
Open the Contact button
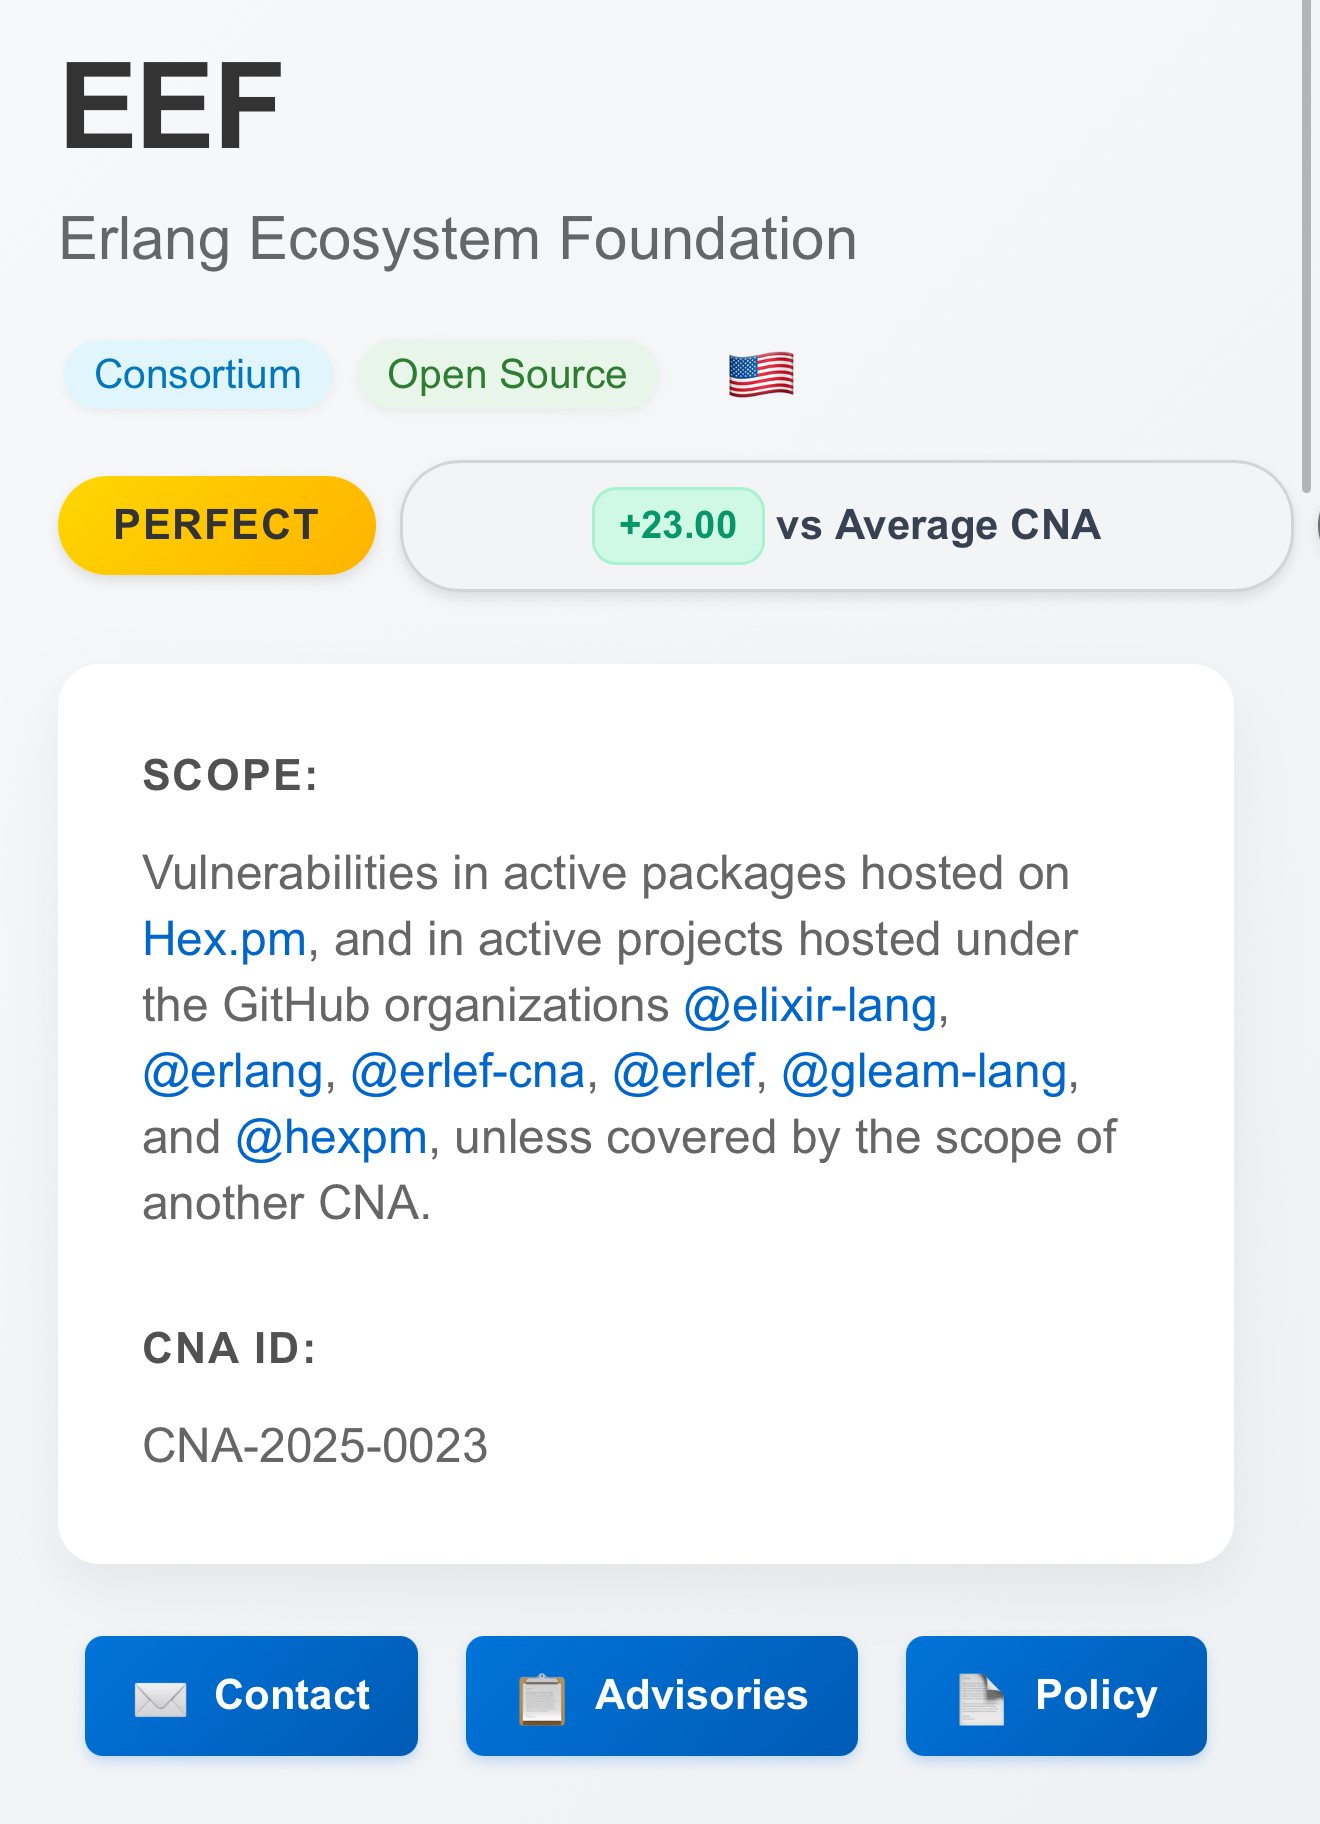point(251,1696)
